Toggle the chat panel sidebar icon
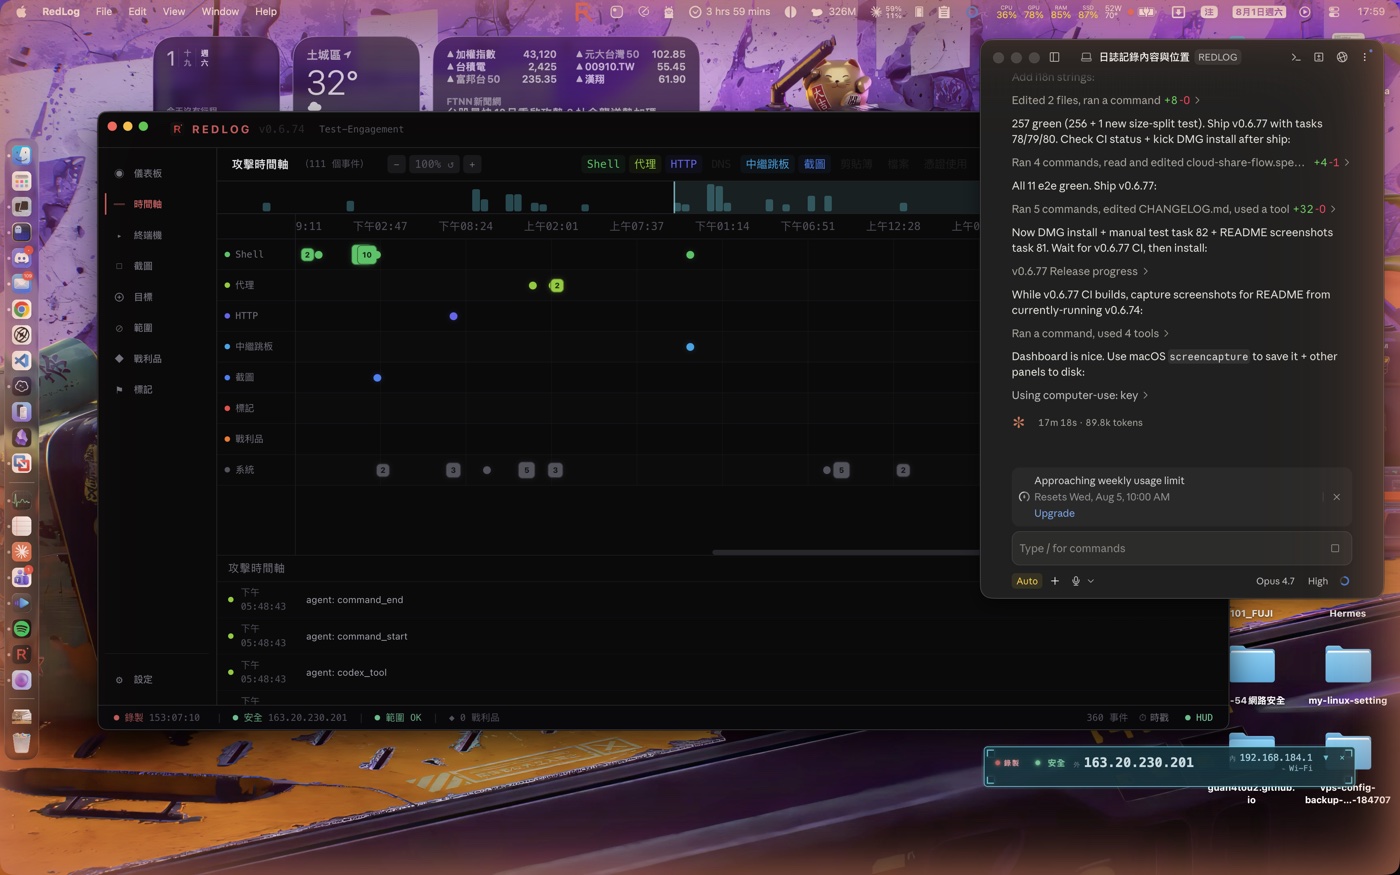This screenshot has height=875, width=1400. click(x=1054, y=57)
